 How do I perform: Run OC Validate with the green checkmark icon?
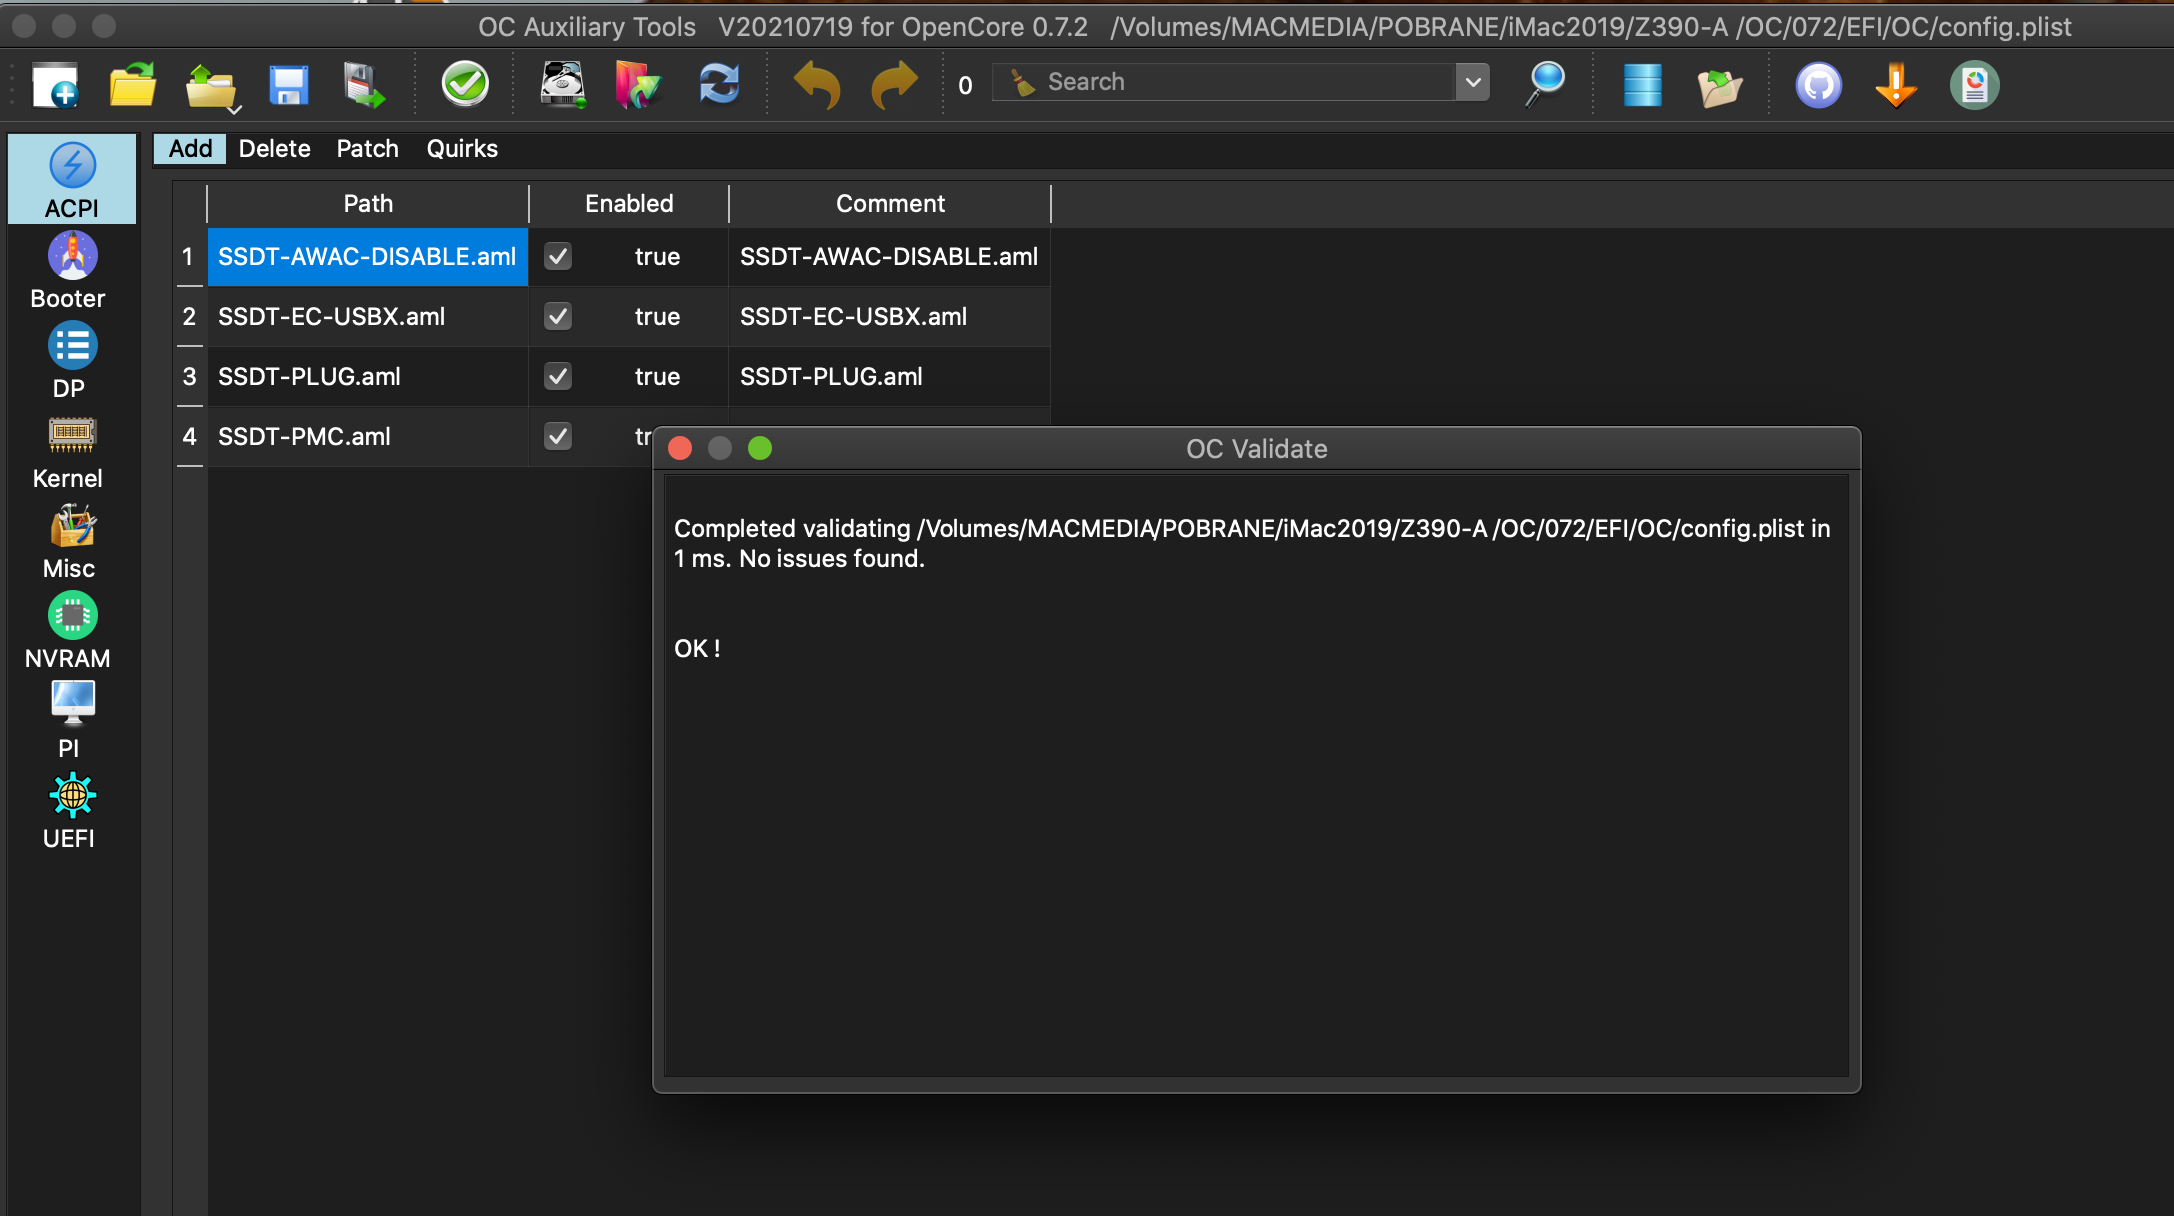click(465, 84)
